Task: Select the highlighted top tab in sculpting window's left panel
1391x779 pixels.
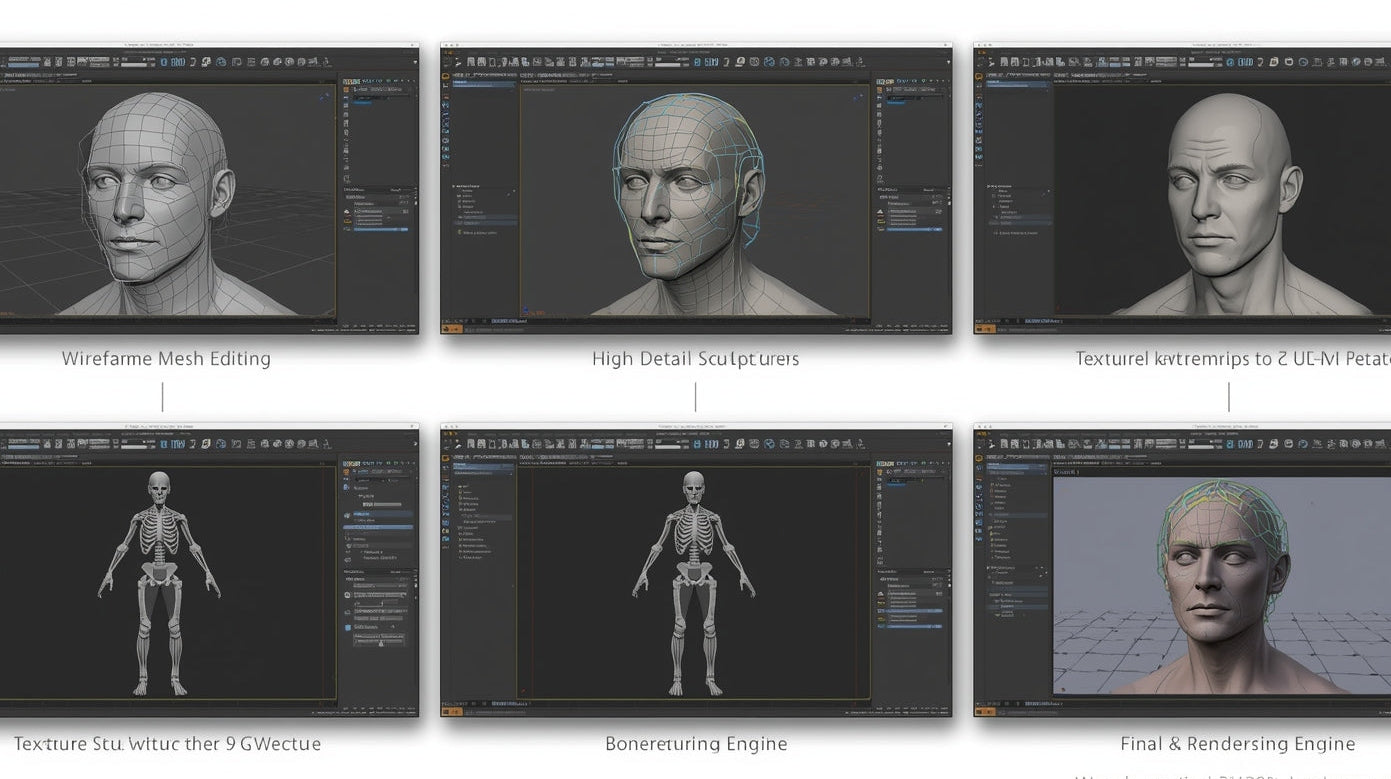Action: [485, 84]
